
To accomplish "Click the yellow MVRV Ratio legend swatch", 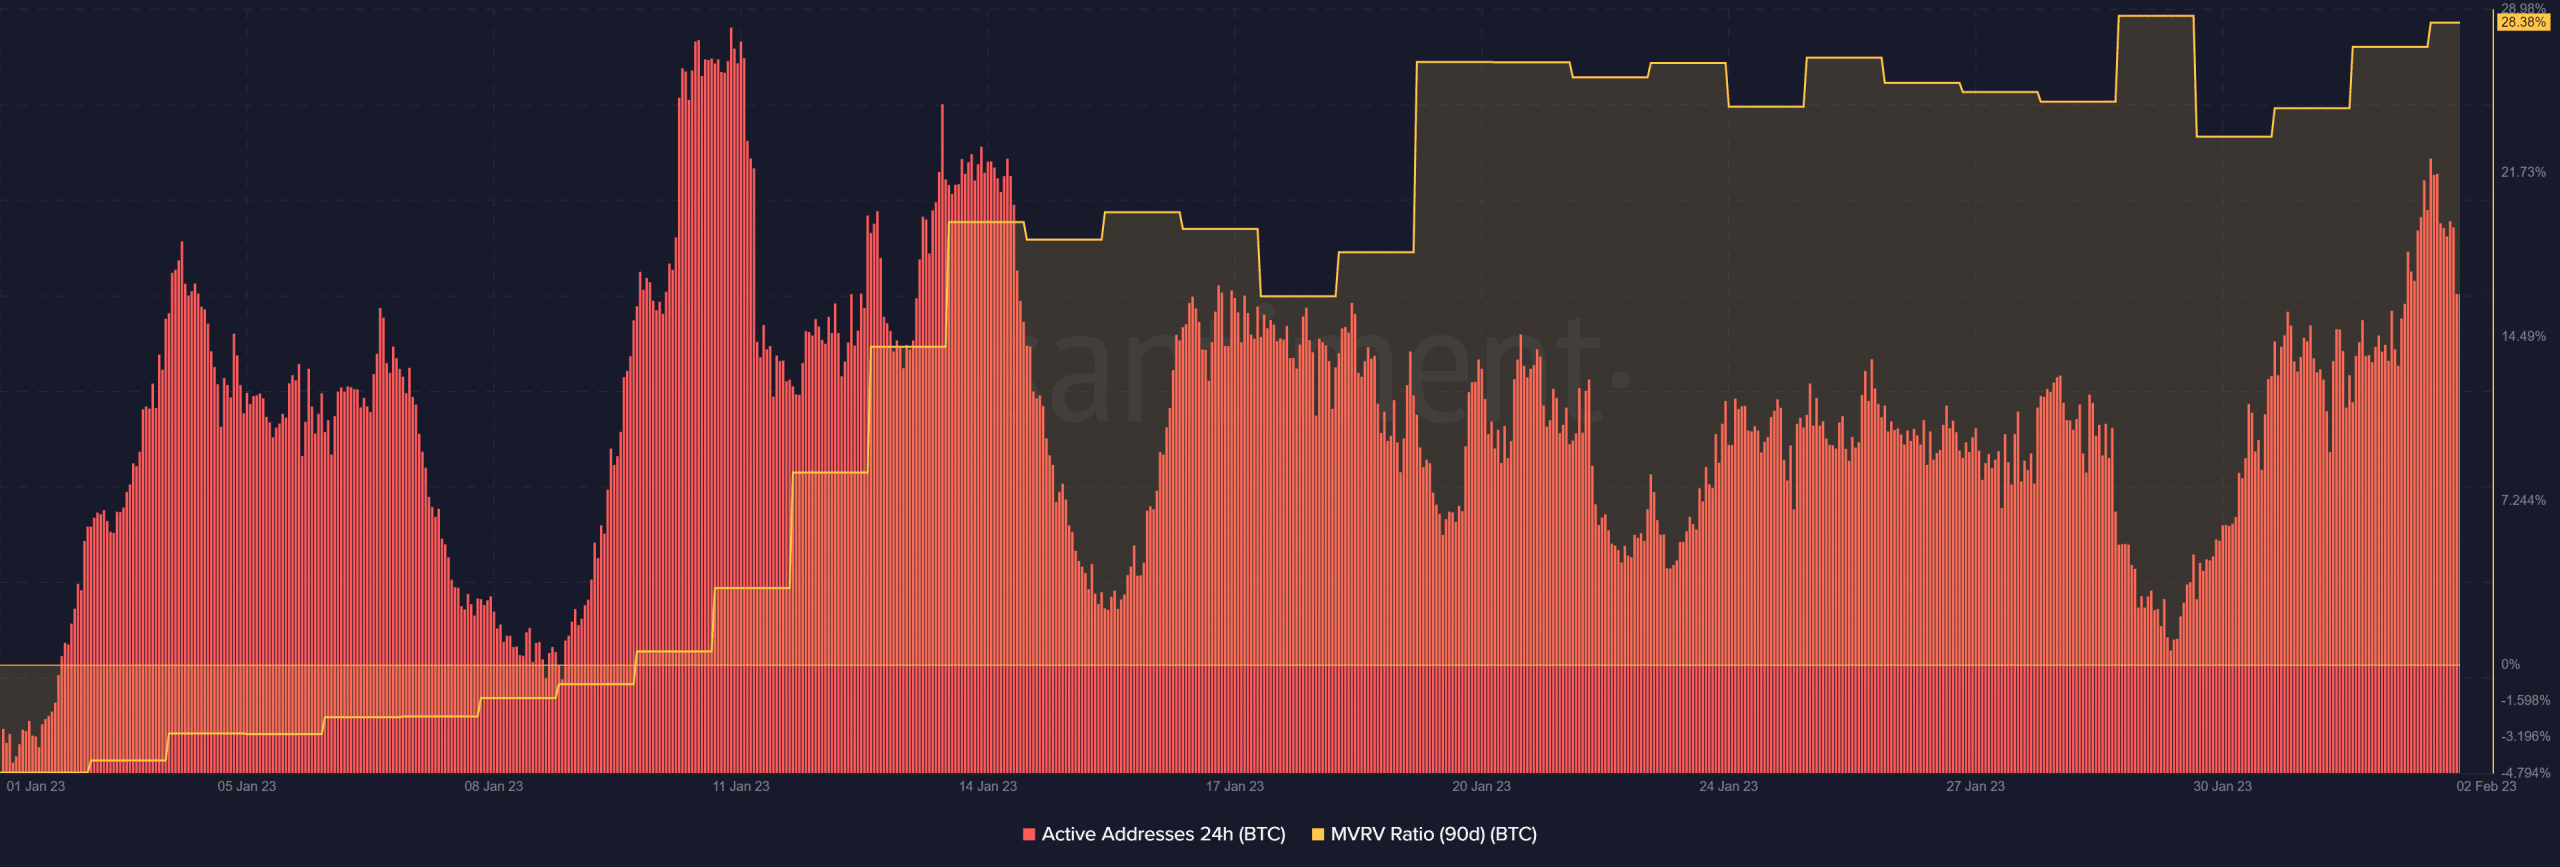I will (x=1318, y=834).
